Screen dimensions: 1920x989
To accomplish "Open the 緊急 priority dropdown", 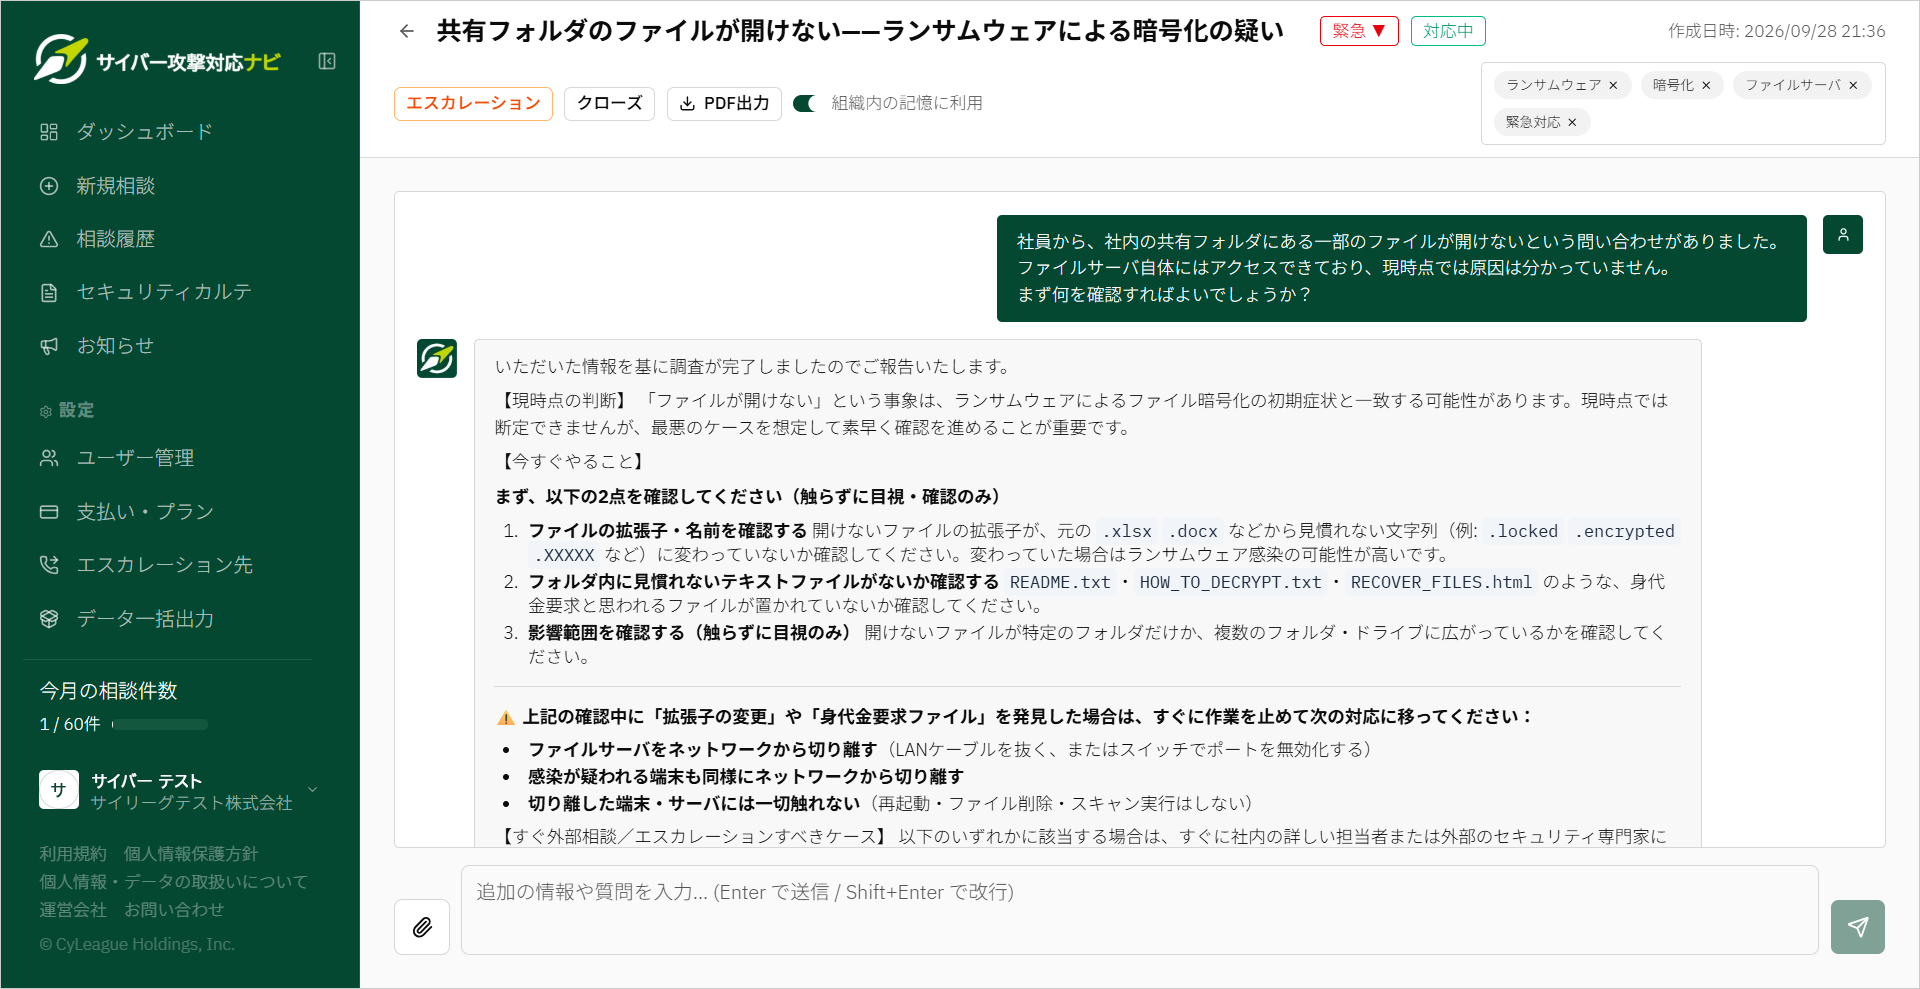I will click(1359, 31).
